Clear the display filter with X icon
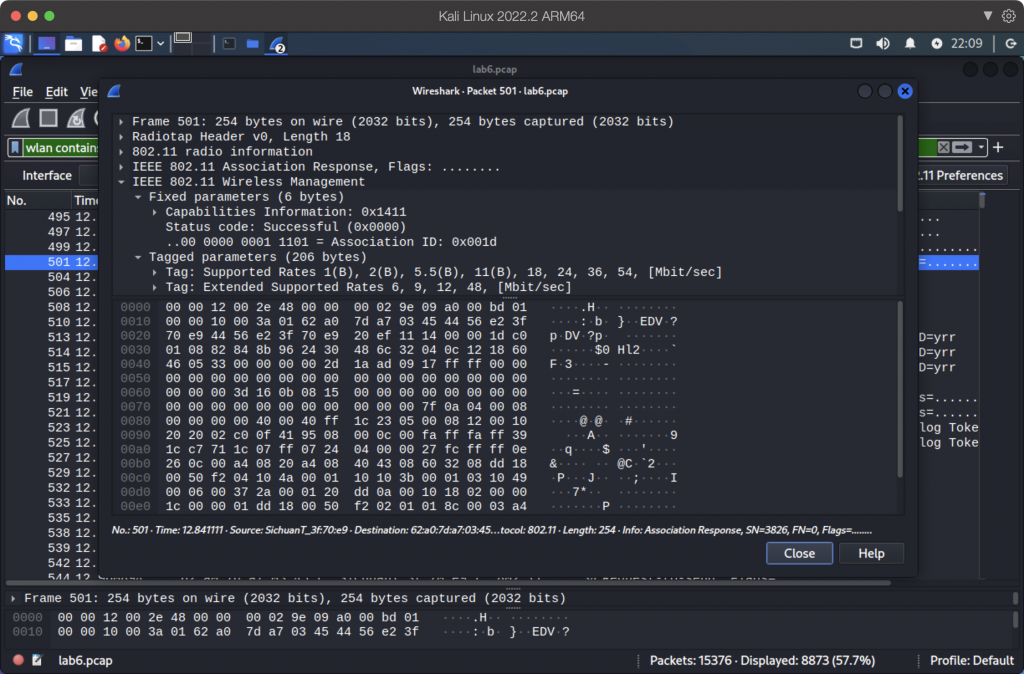 944,147
